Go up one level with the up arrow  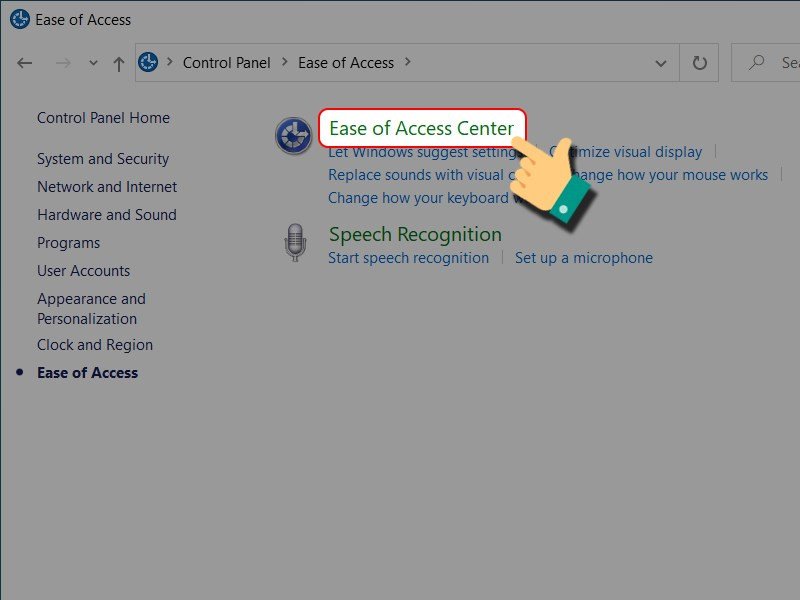coord(118,62)
